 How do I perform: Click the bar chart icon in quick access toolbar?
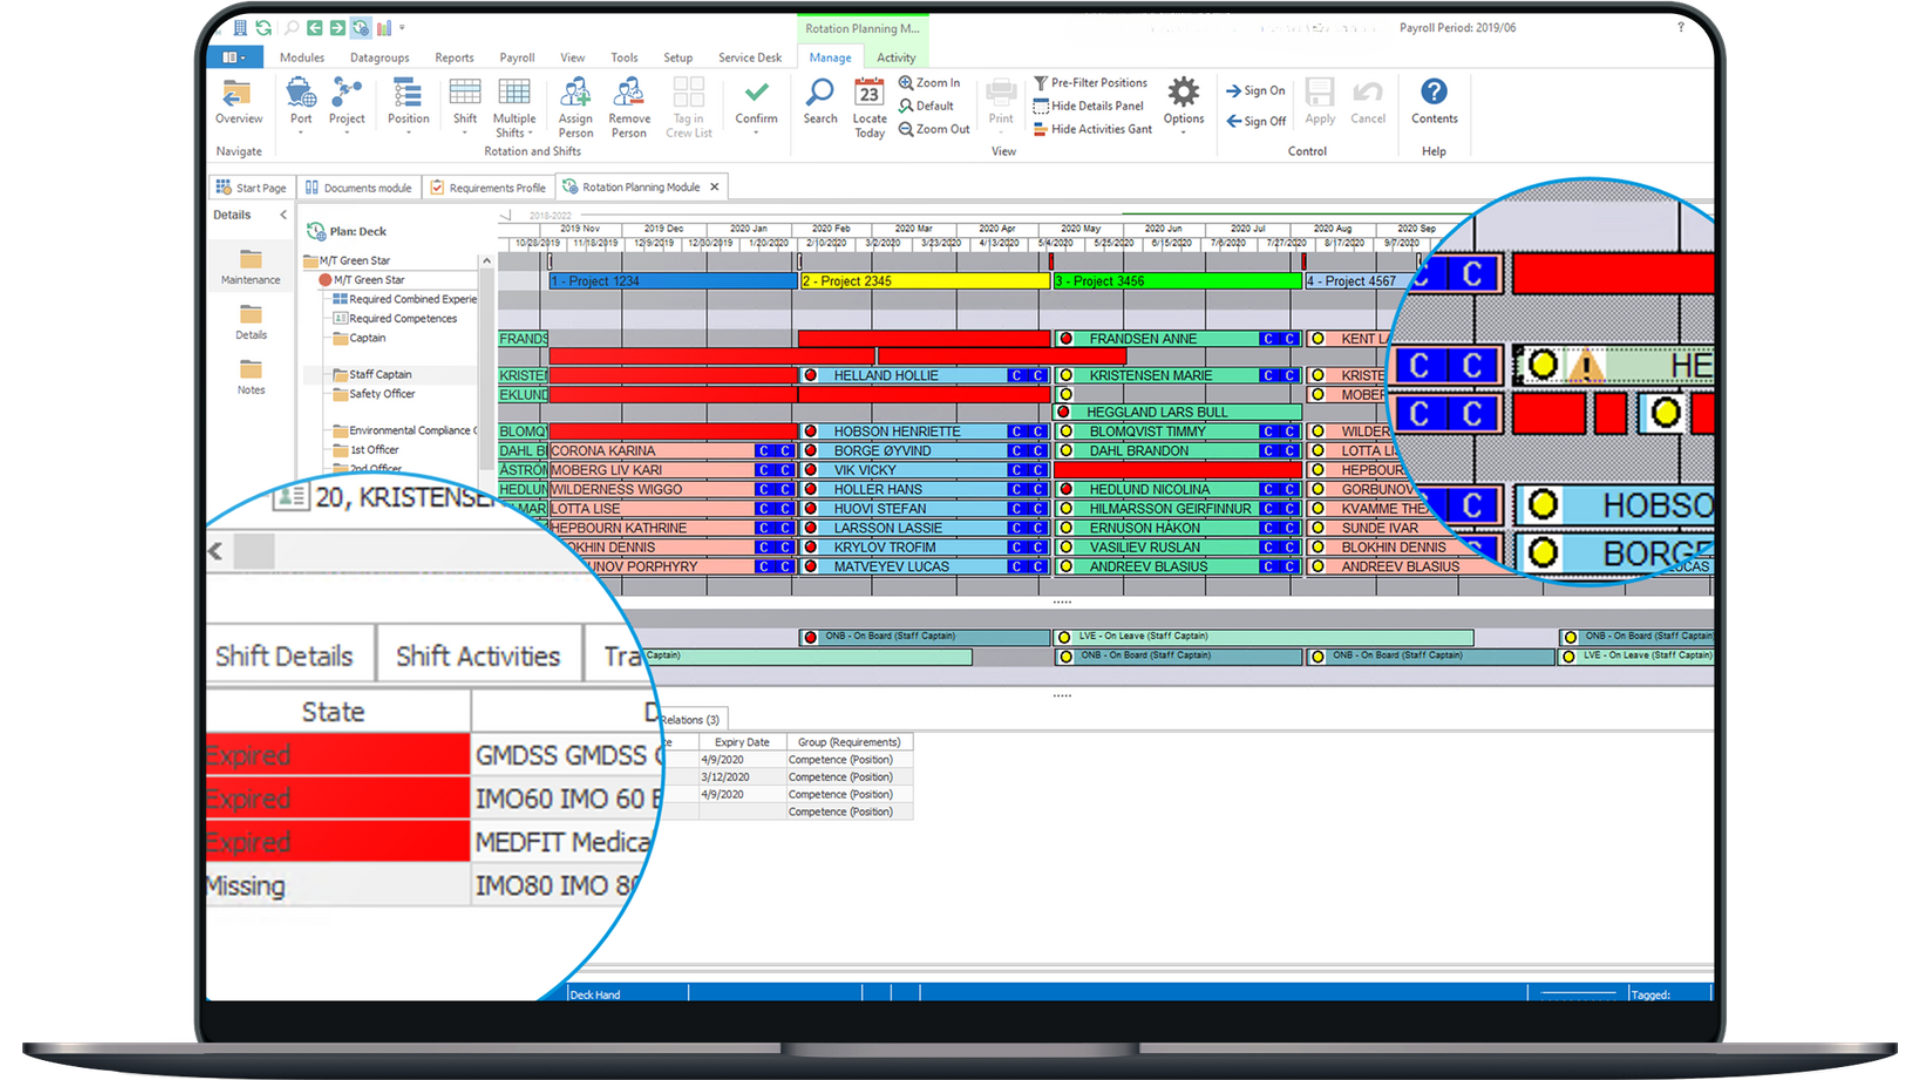pos(384,28)
